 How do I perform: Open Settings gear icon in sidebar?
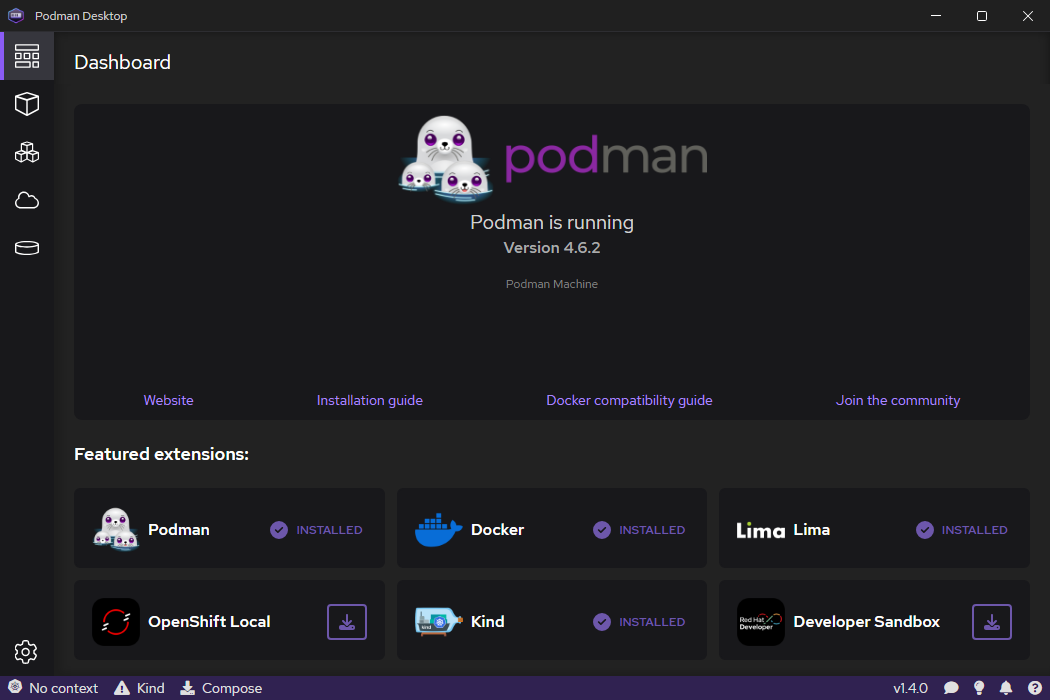point(26,652)
